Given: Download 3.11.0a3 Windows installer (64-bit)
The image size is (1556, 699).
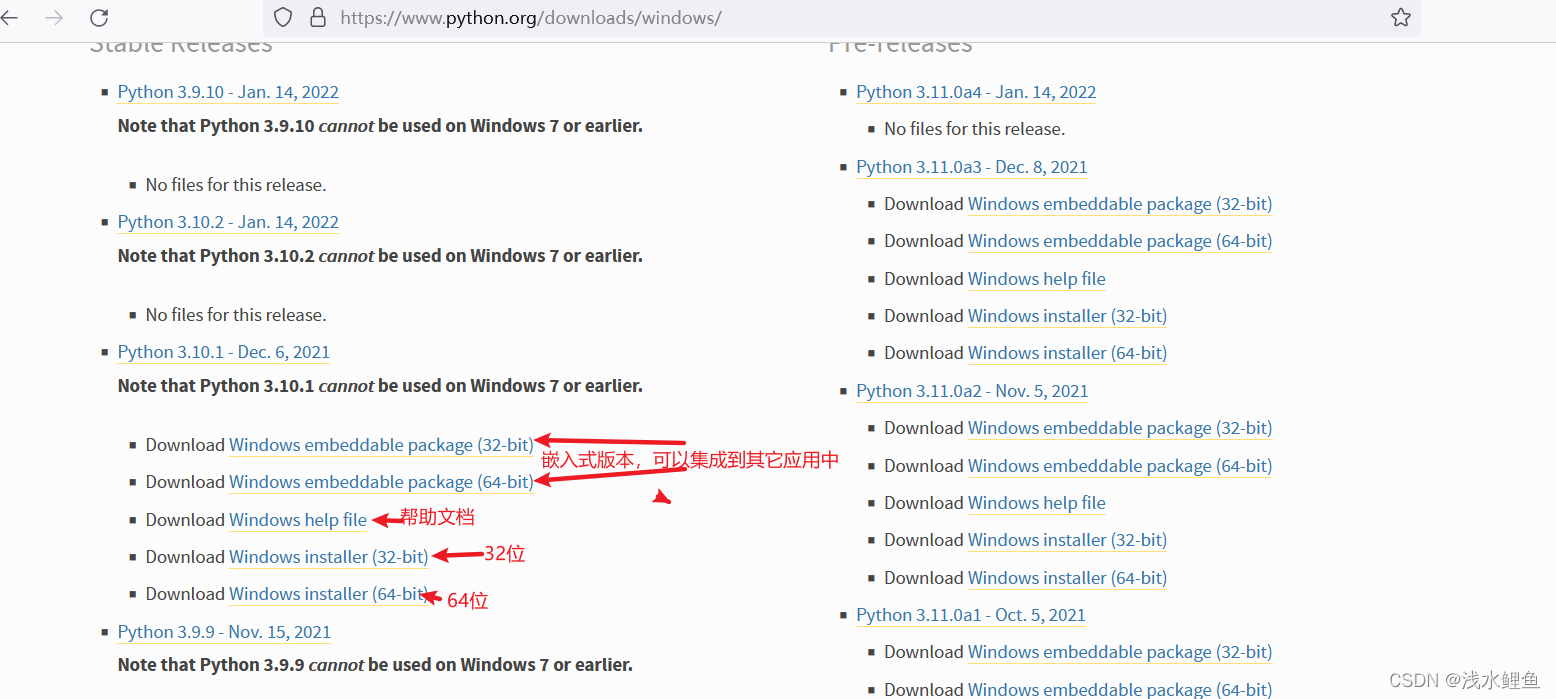Looking at the screenshot, I should tap(1067, 353).
